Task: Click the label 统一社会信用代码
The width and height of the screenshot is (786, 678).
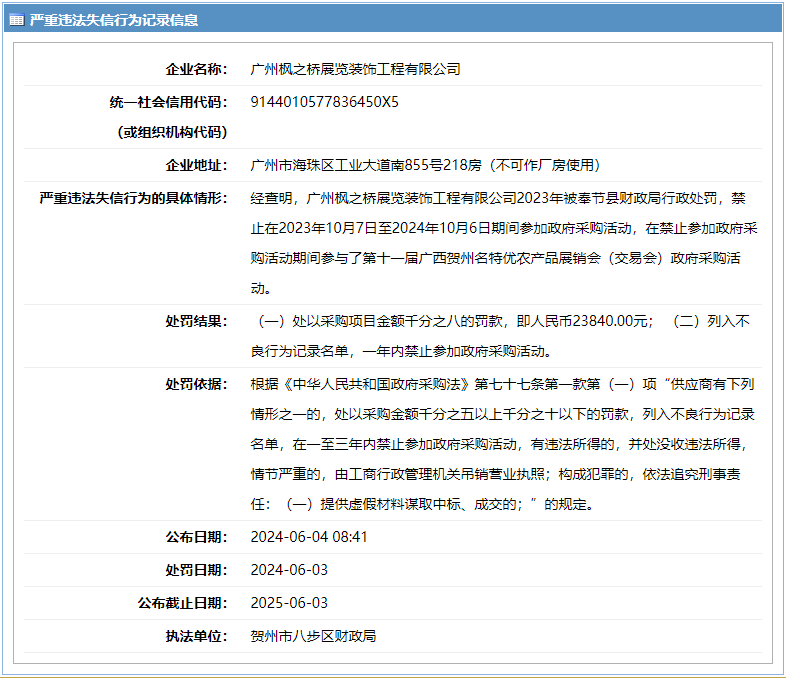Action: point(168,102)
